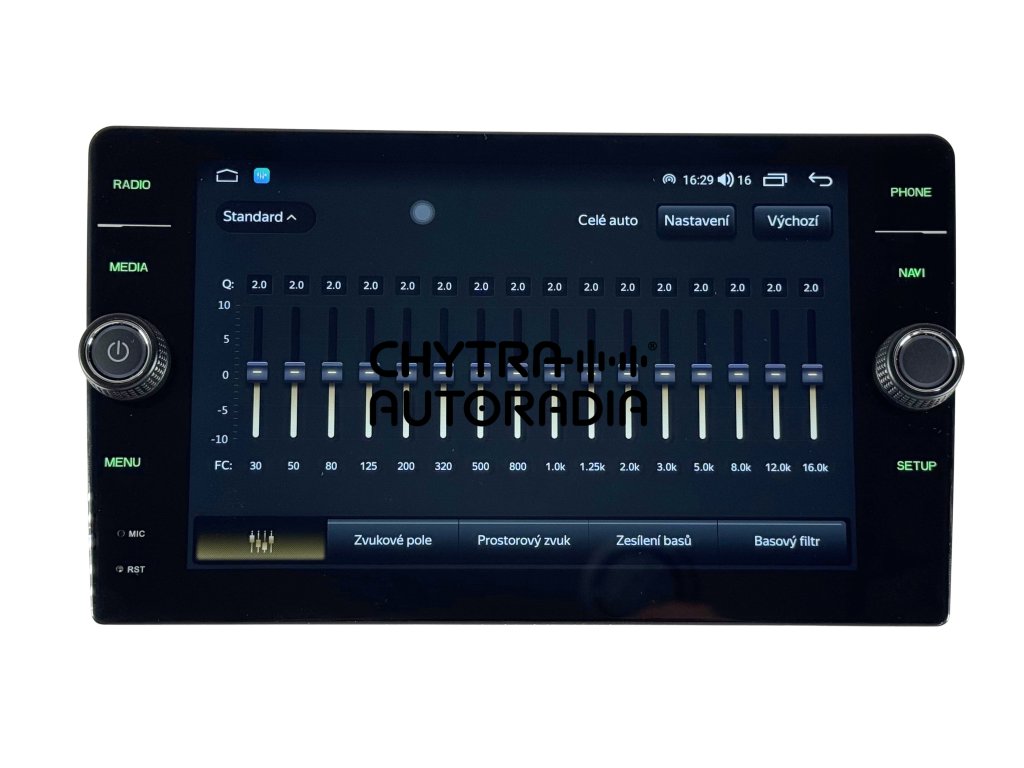
Task: Tap the 1.25k frequency label
Action: [x=592, y=467]
